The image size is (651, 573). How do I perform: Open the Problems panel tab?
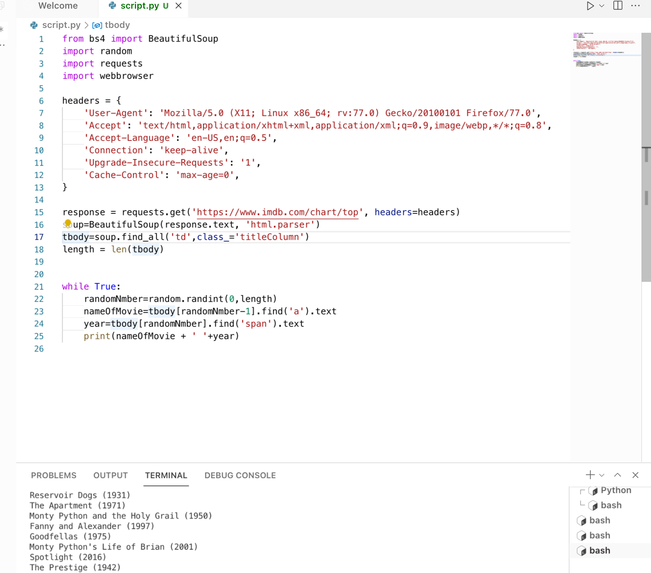(54, 475)
